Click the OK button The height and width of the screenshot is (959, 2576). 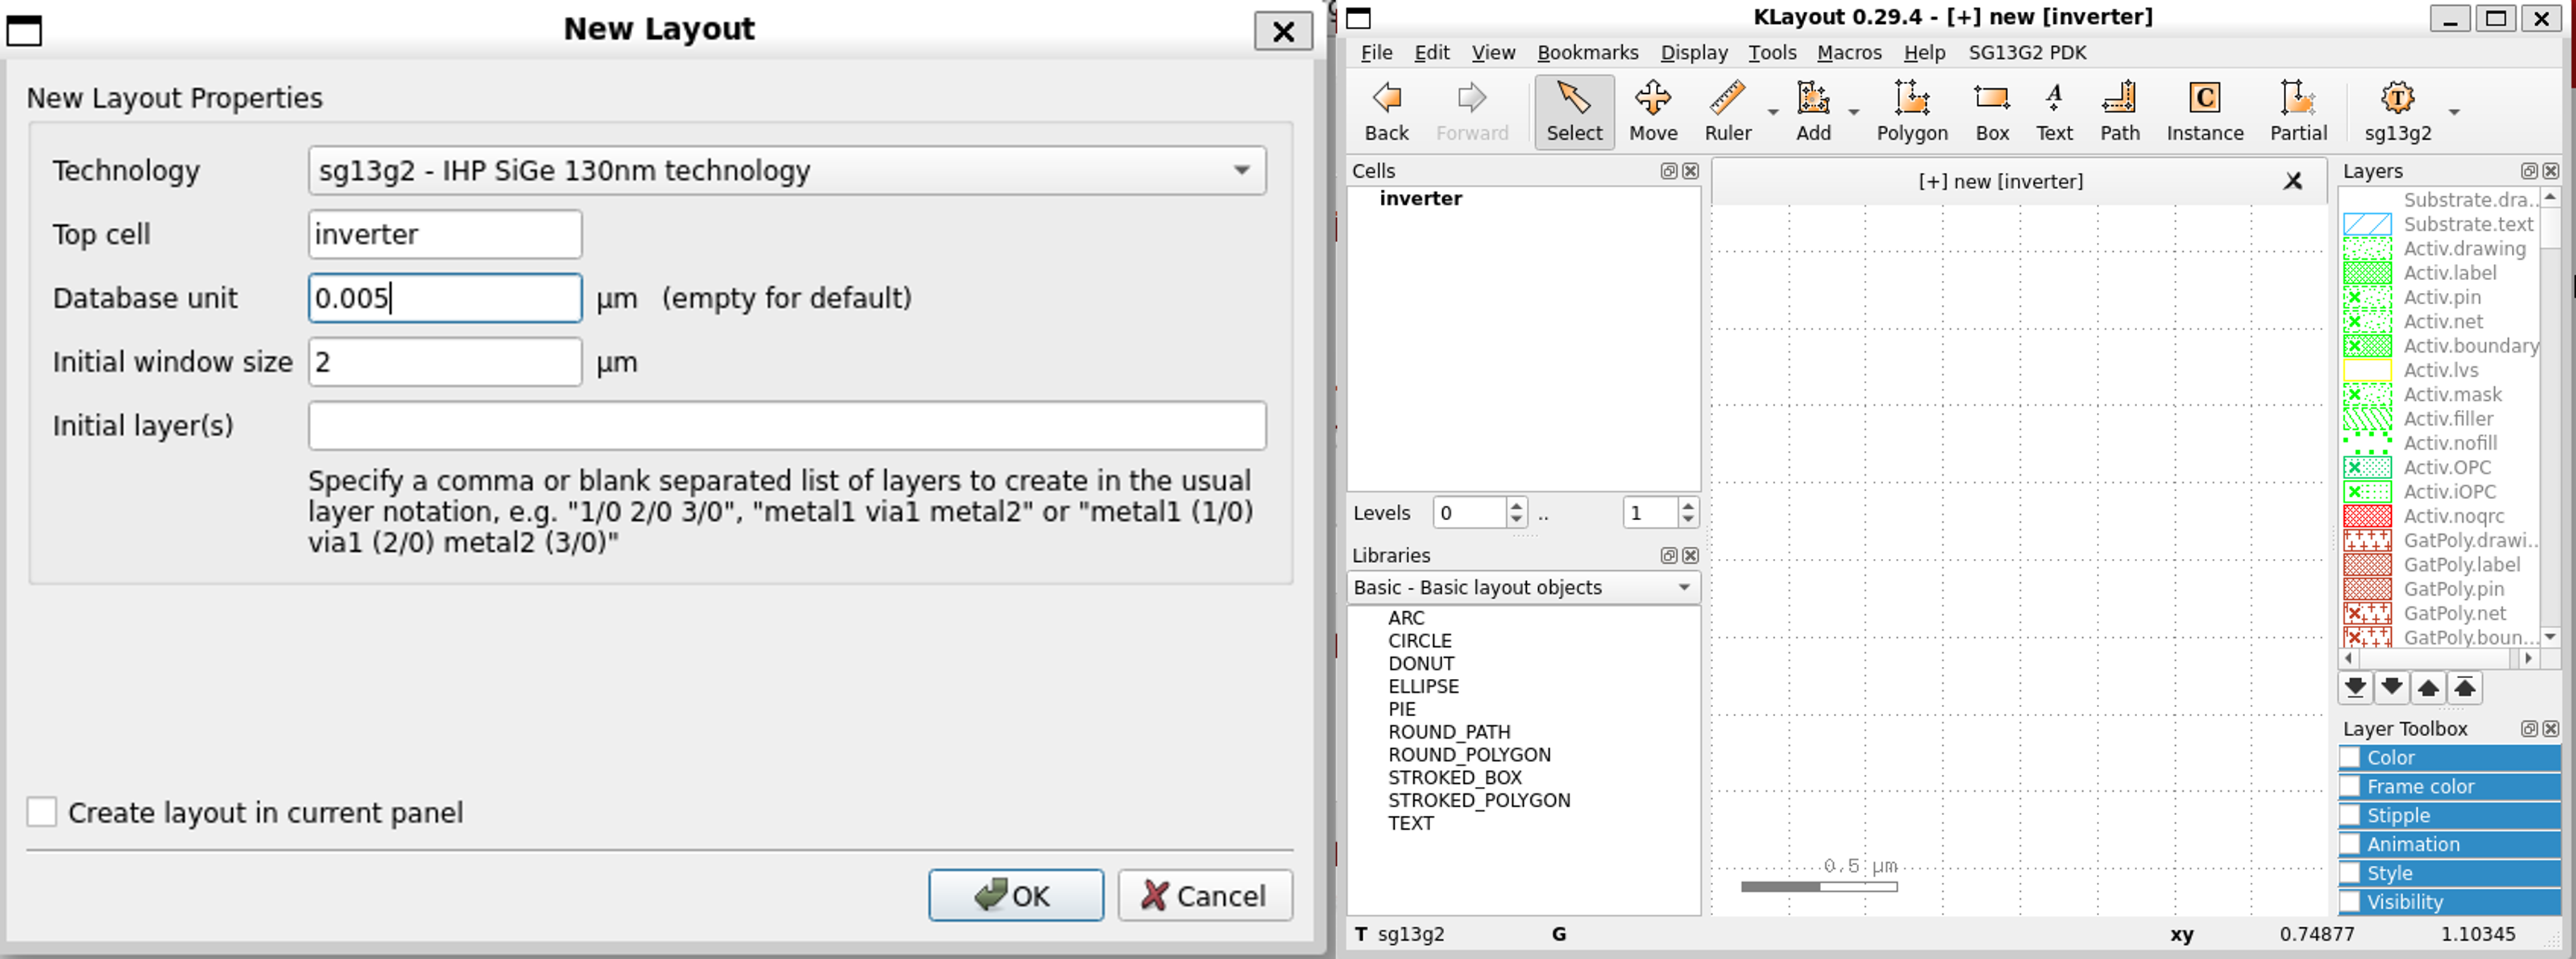[1015, 895]
